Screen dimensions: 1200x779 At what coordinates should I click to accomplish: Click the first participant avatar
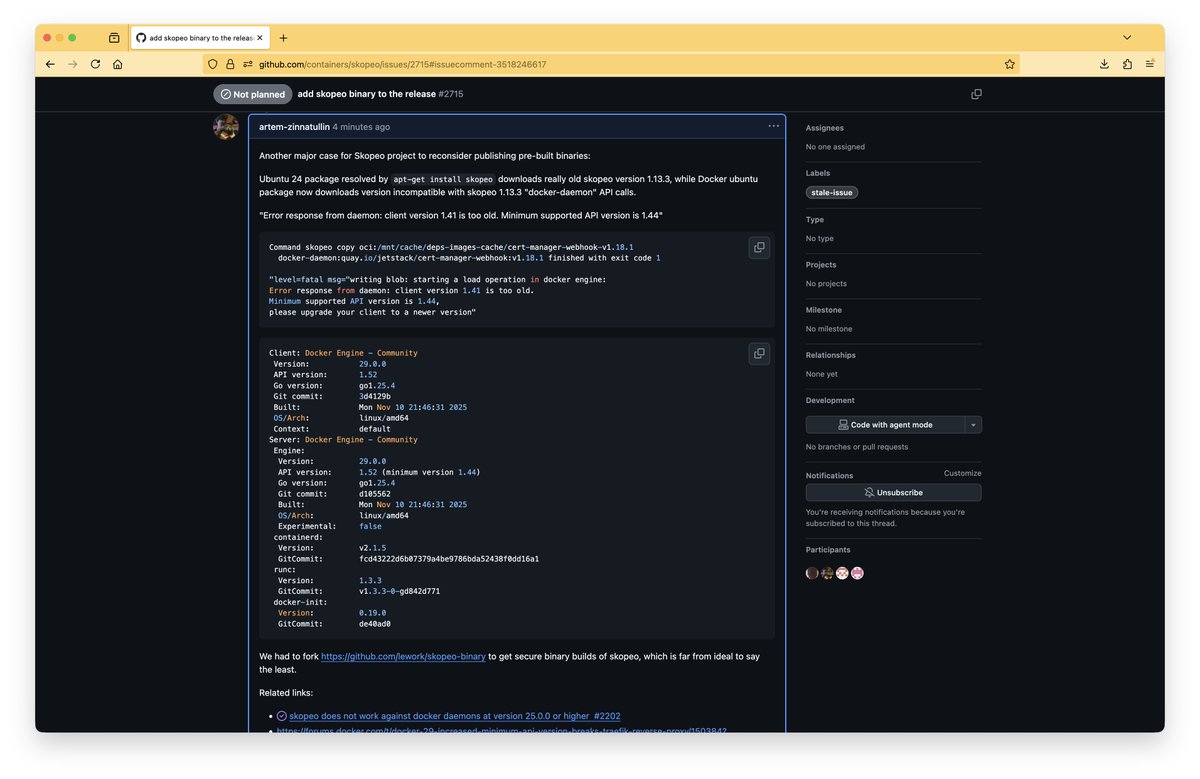(812, 573)
